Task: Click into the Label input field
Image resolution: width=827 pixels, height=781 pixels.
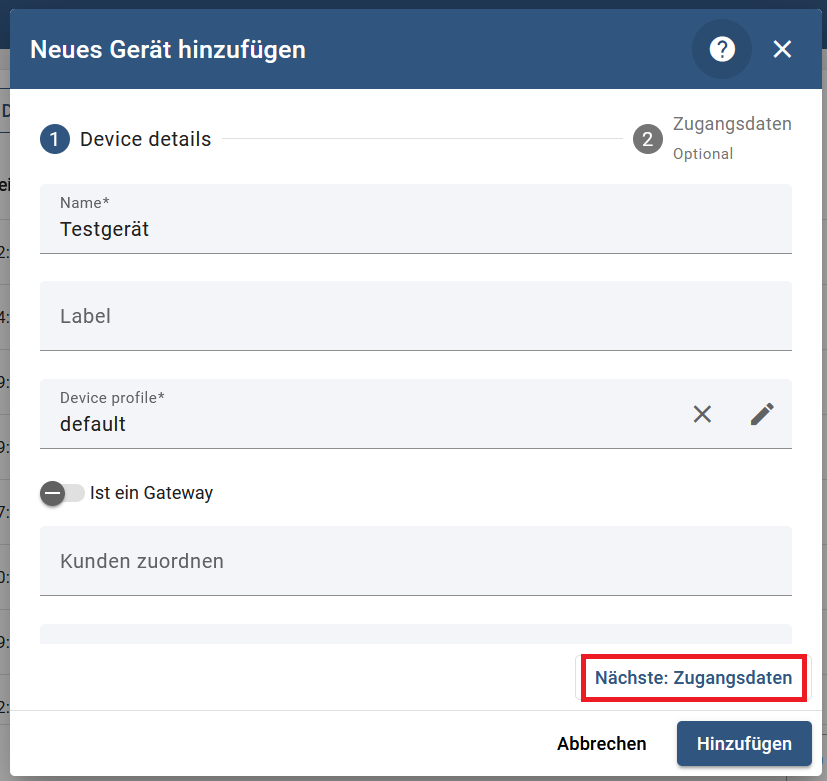Action: tap(415, 317)
